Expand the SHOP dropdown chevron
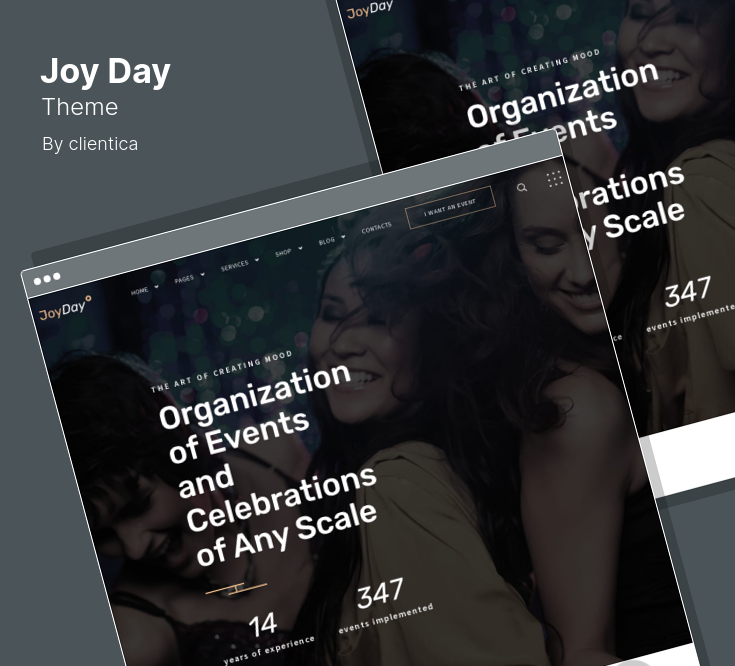Viewport: 735px width, 666px height. coord(300,248)
